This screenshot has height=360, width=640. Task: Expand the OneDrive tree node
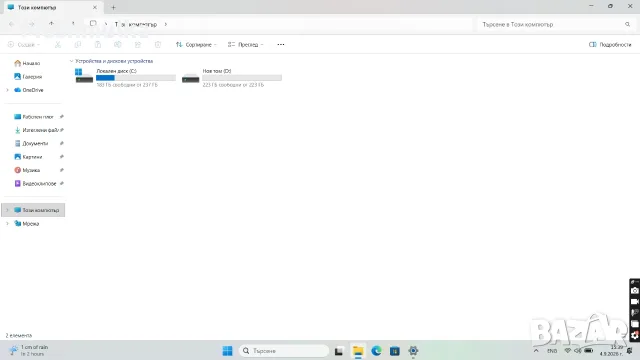tap(7, 90)
